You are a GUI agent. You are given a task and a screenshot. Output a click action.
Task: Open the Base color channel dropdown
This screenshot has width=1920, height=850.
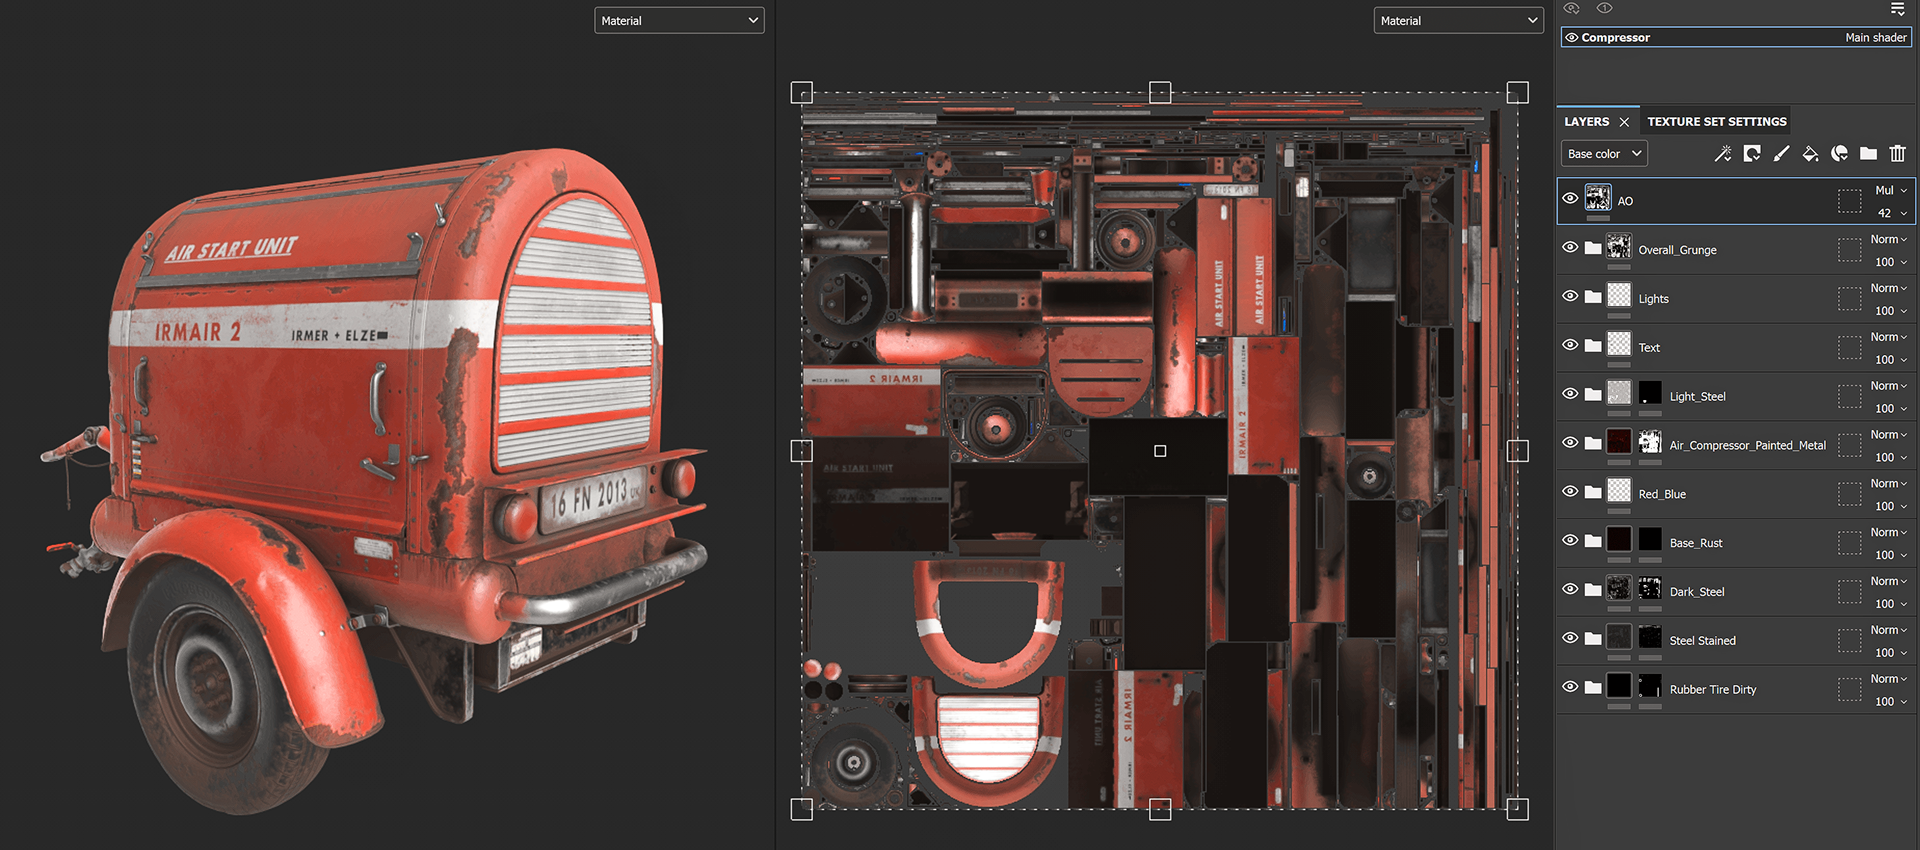click(x=1604, y=154)
